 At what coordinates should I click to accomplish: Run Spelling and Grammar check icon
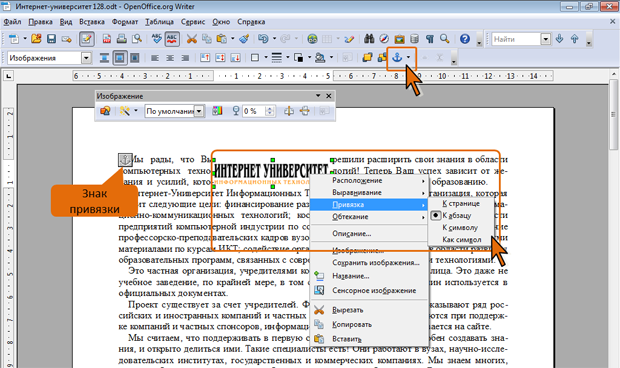(x=157, y=39)
